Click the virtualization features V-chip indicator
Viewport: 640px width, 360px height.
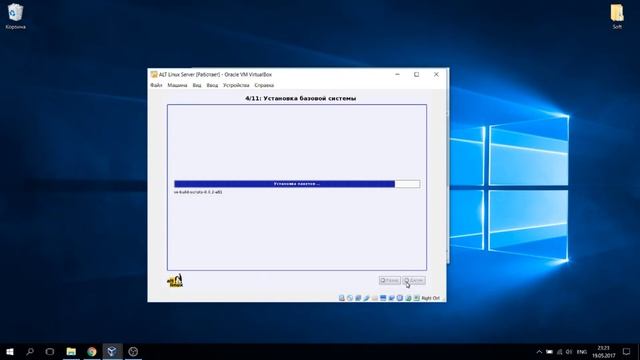click(x=400, y=298)
